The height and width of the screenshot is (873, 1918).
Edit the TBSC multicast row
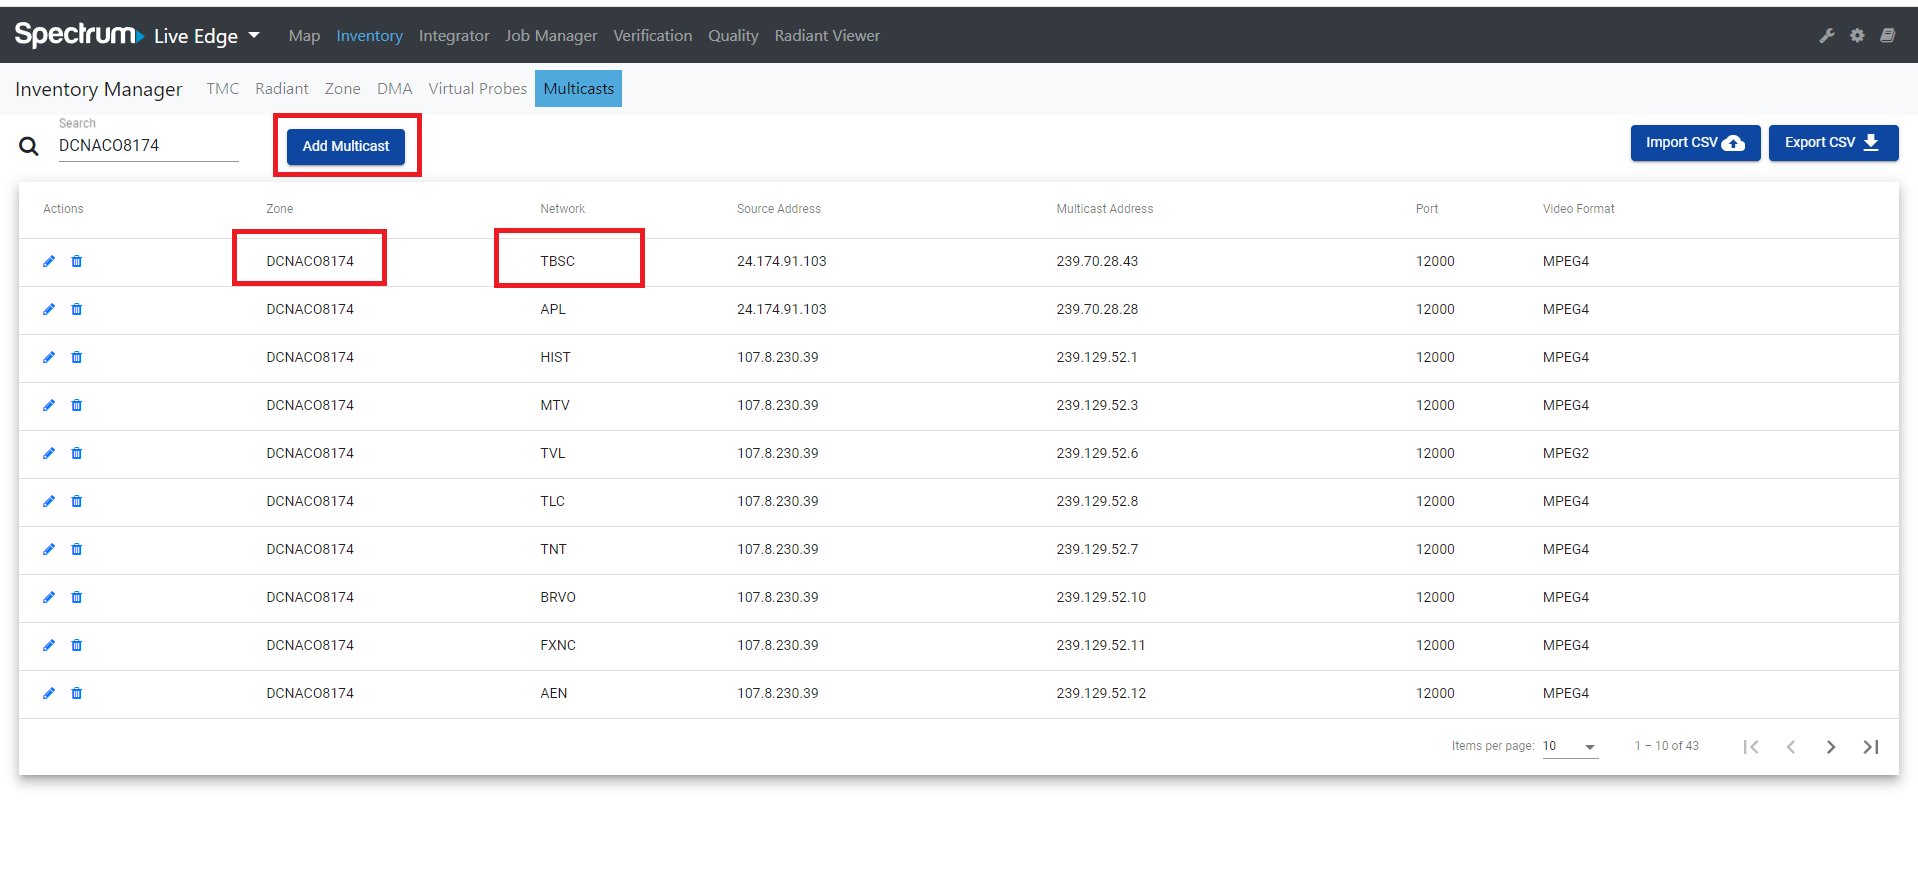click(x=49, y=261)
